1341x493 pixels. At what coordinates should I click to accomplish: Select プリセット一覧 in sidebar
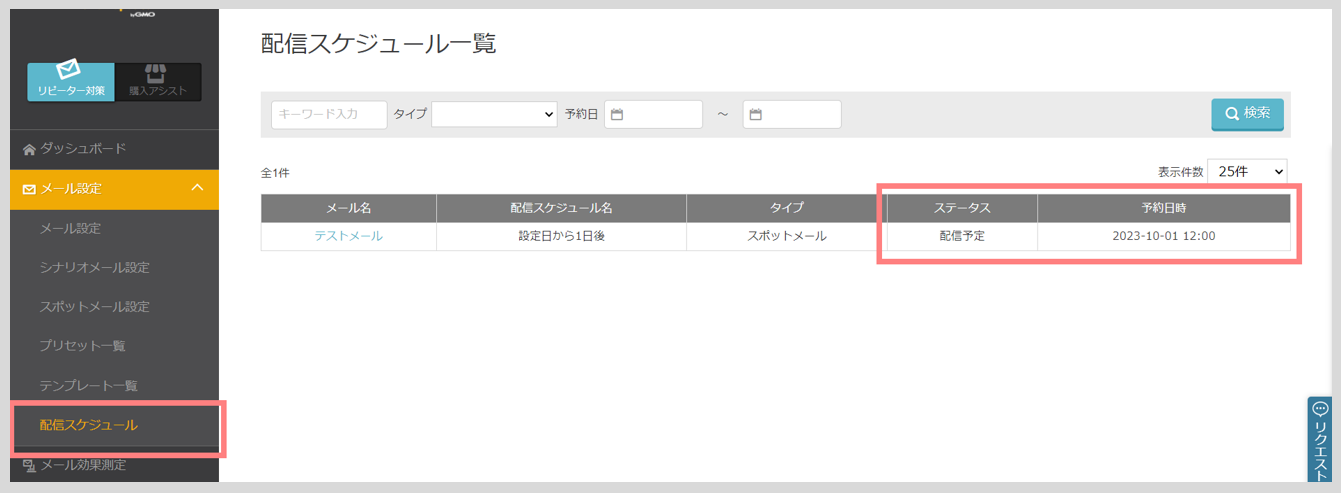tap(82, 345)
